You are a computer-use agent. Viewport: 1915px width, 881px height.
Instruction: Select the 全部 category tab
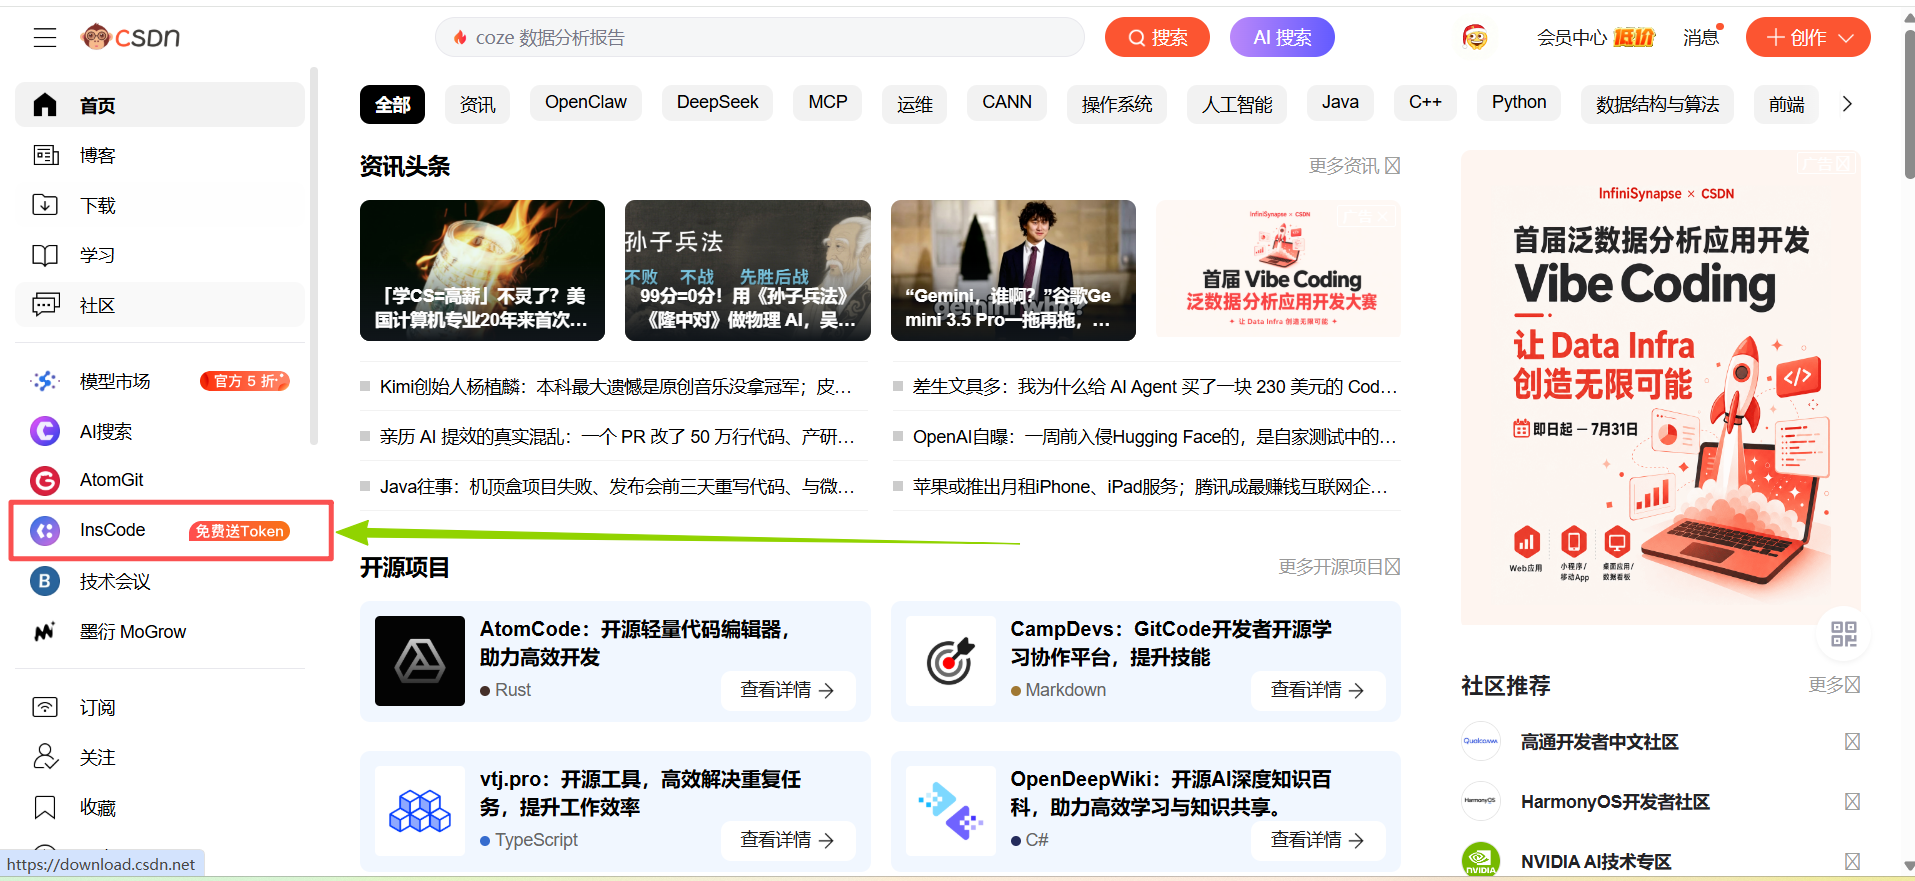(392, 104)
